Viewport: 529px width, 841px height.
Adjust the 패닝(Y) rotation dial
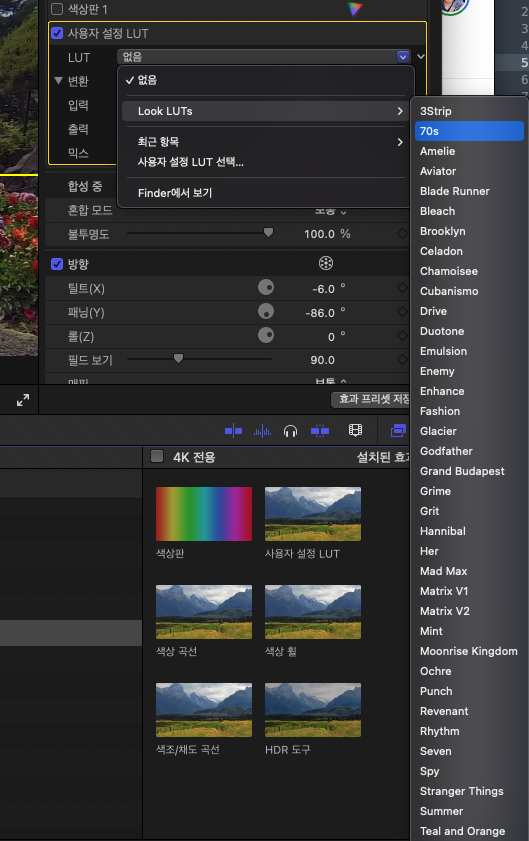266,312
